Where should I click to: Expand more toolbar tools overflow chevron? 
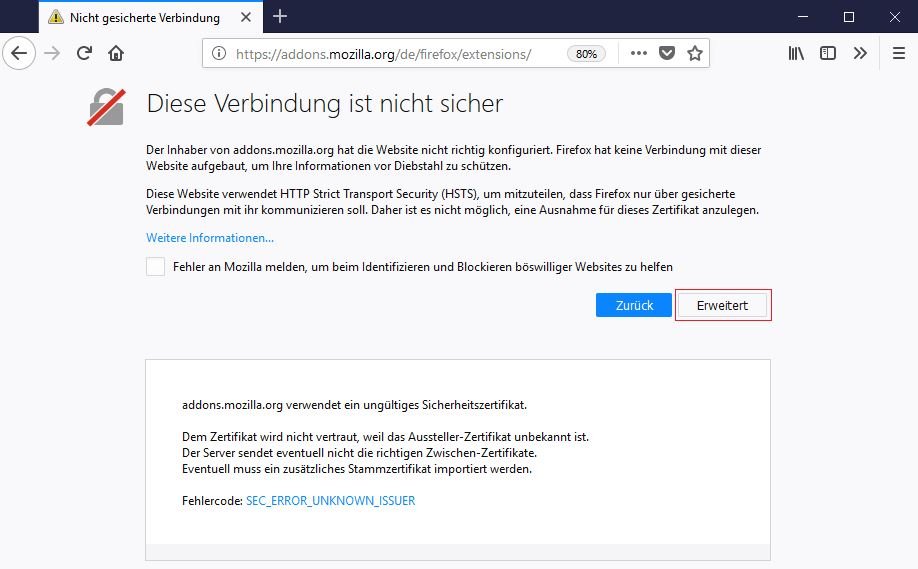(860, 53)
